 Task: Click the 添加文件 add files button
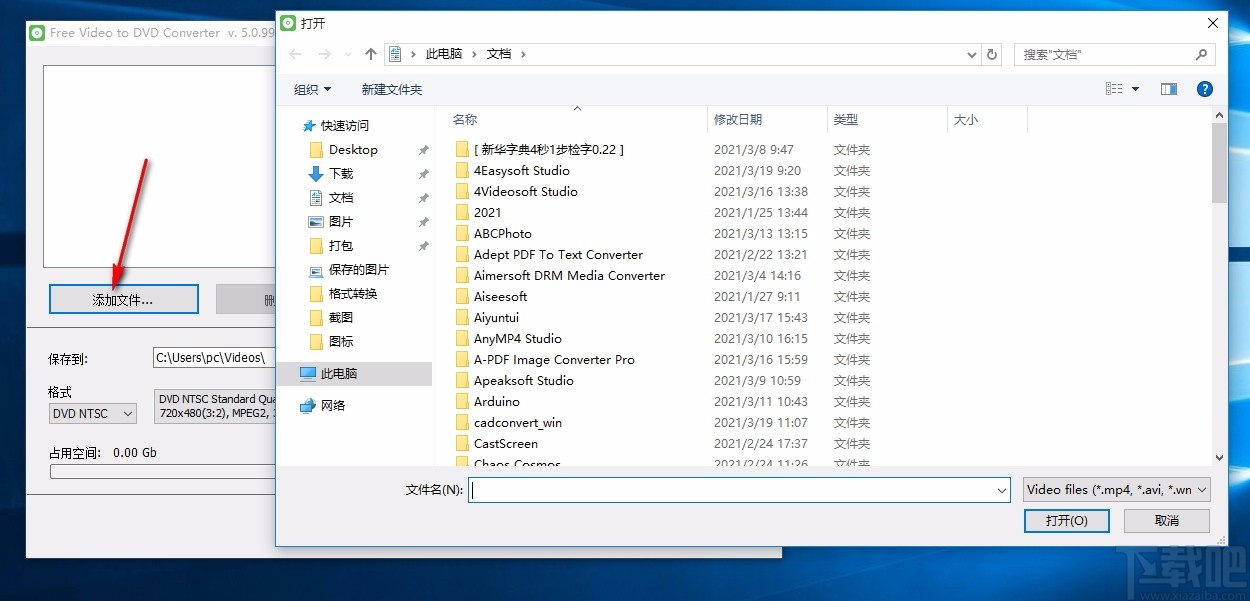(x=123, y=298)
